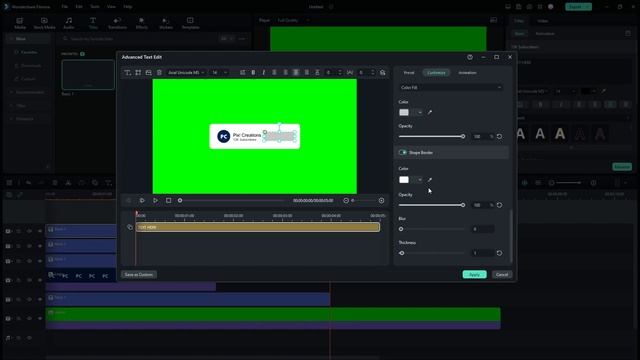Click the Cancel button
Viewport: 640px width, 360px height.
502,274
